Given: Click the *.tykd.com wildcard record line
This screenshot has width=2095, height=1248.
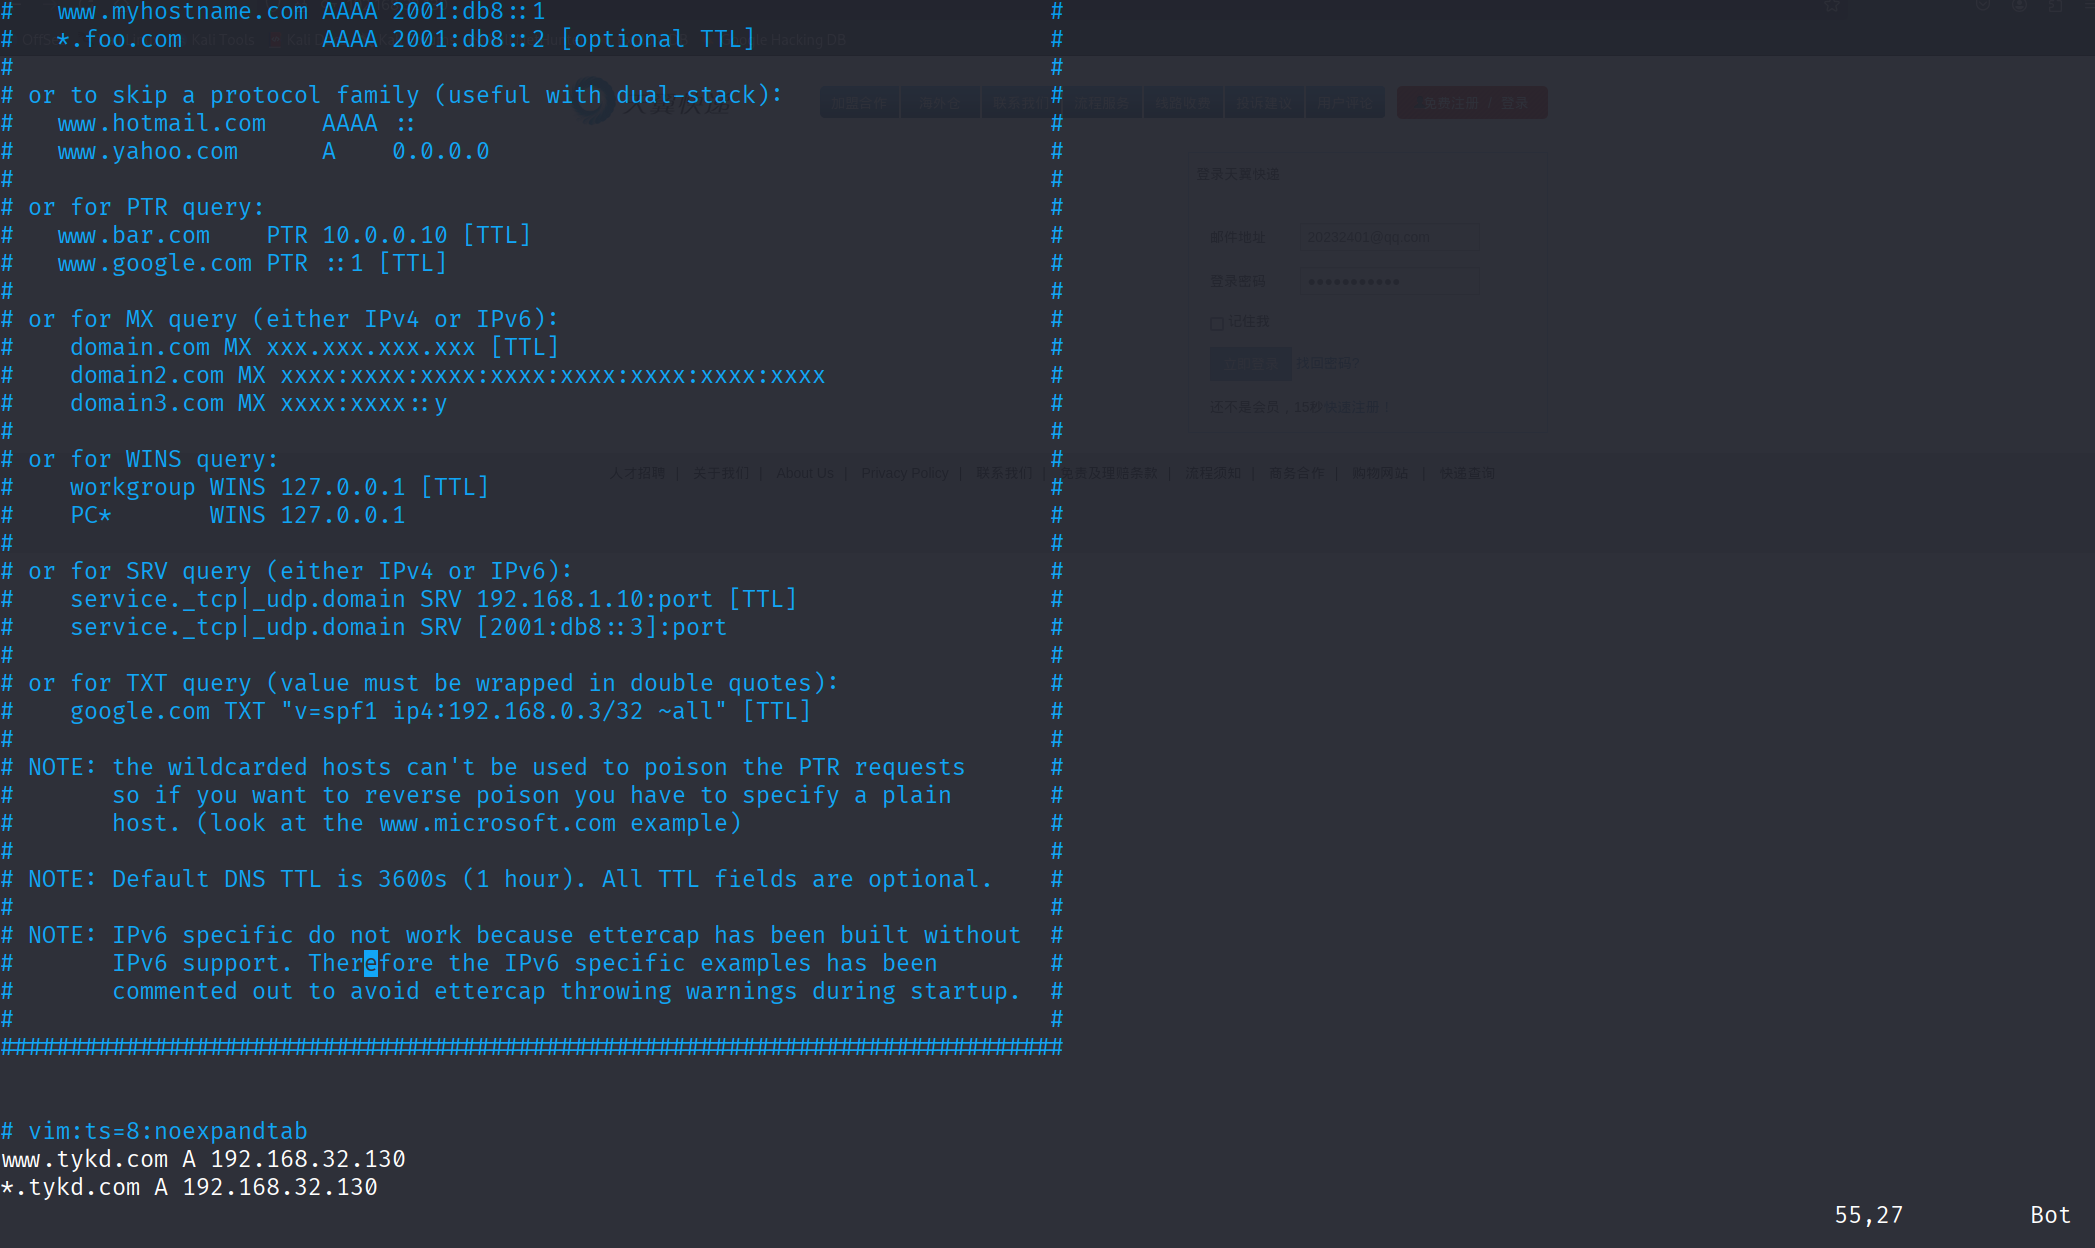Looking at the screenshot, I should click(189, 1187).
